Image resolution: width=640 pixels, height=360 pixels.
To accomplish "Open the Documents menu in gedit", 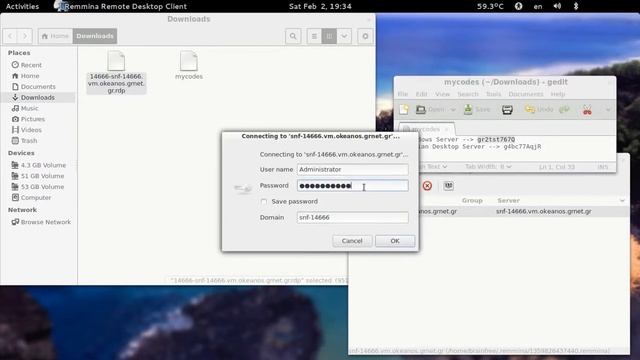I will (526, 94).
